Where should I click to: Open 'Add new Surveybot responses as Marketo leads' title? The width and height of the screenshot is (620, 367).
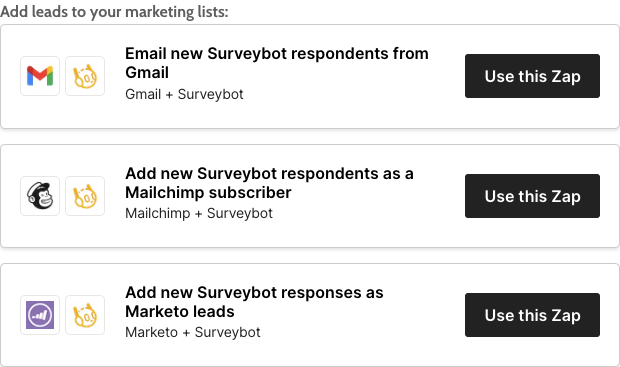tap(254, 302)
